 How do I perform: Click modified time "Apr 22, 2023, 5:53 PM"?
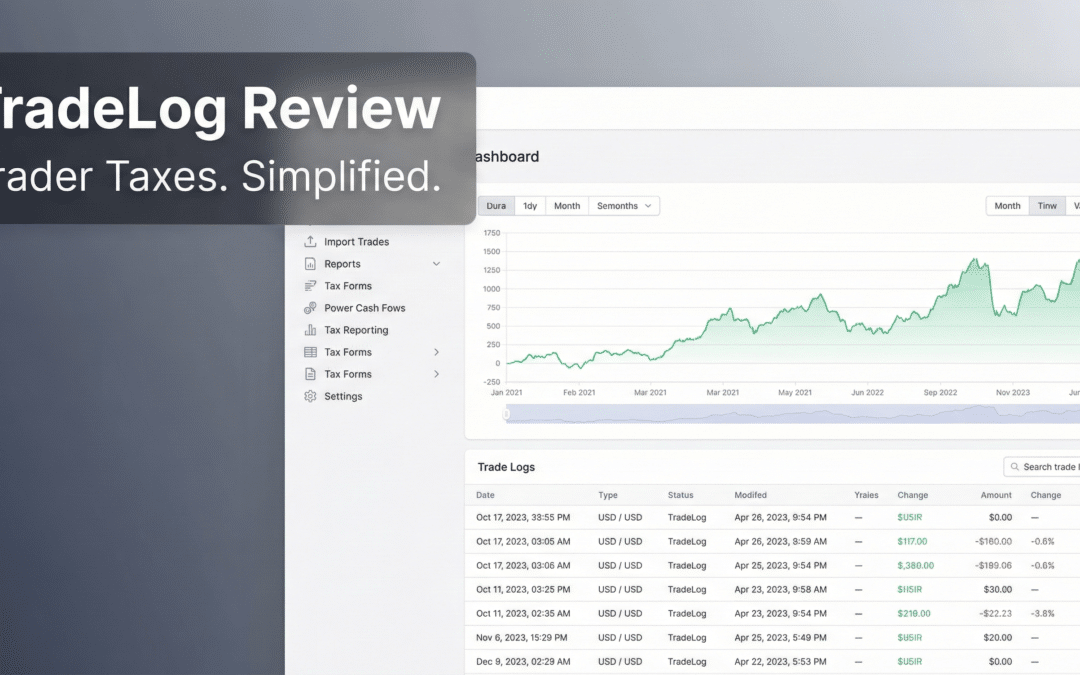tap(780, 662)
